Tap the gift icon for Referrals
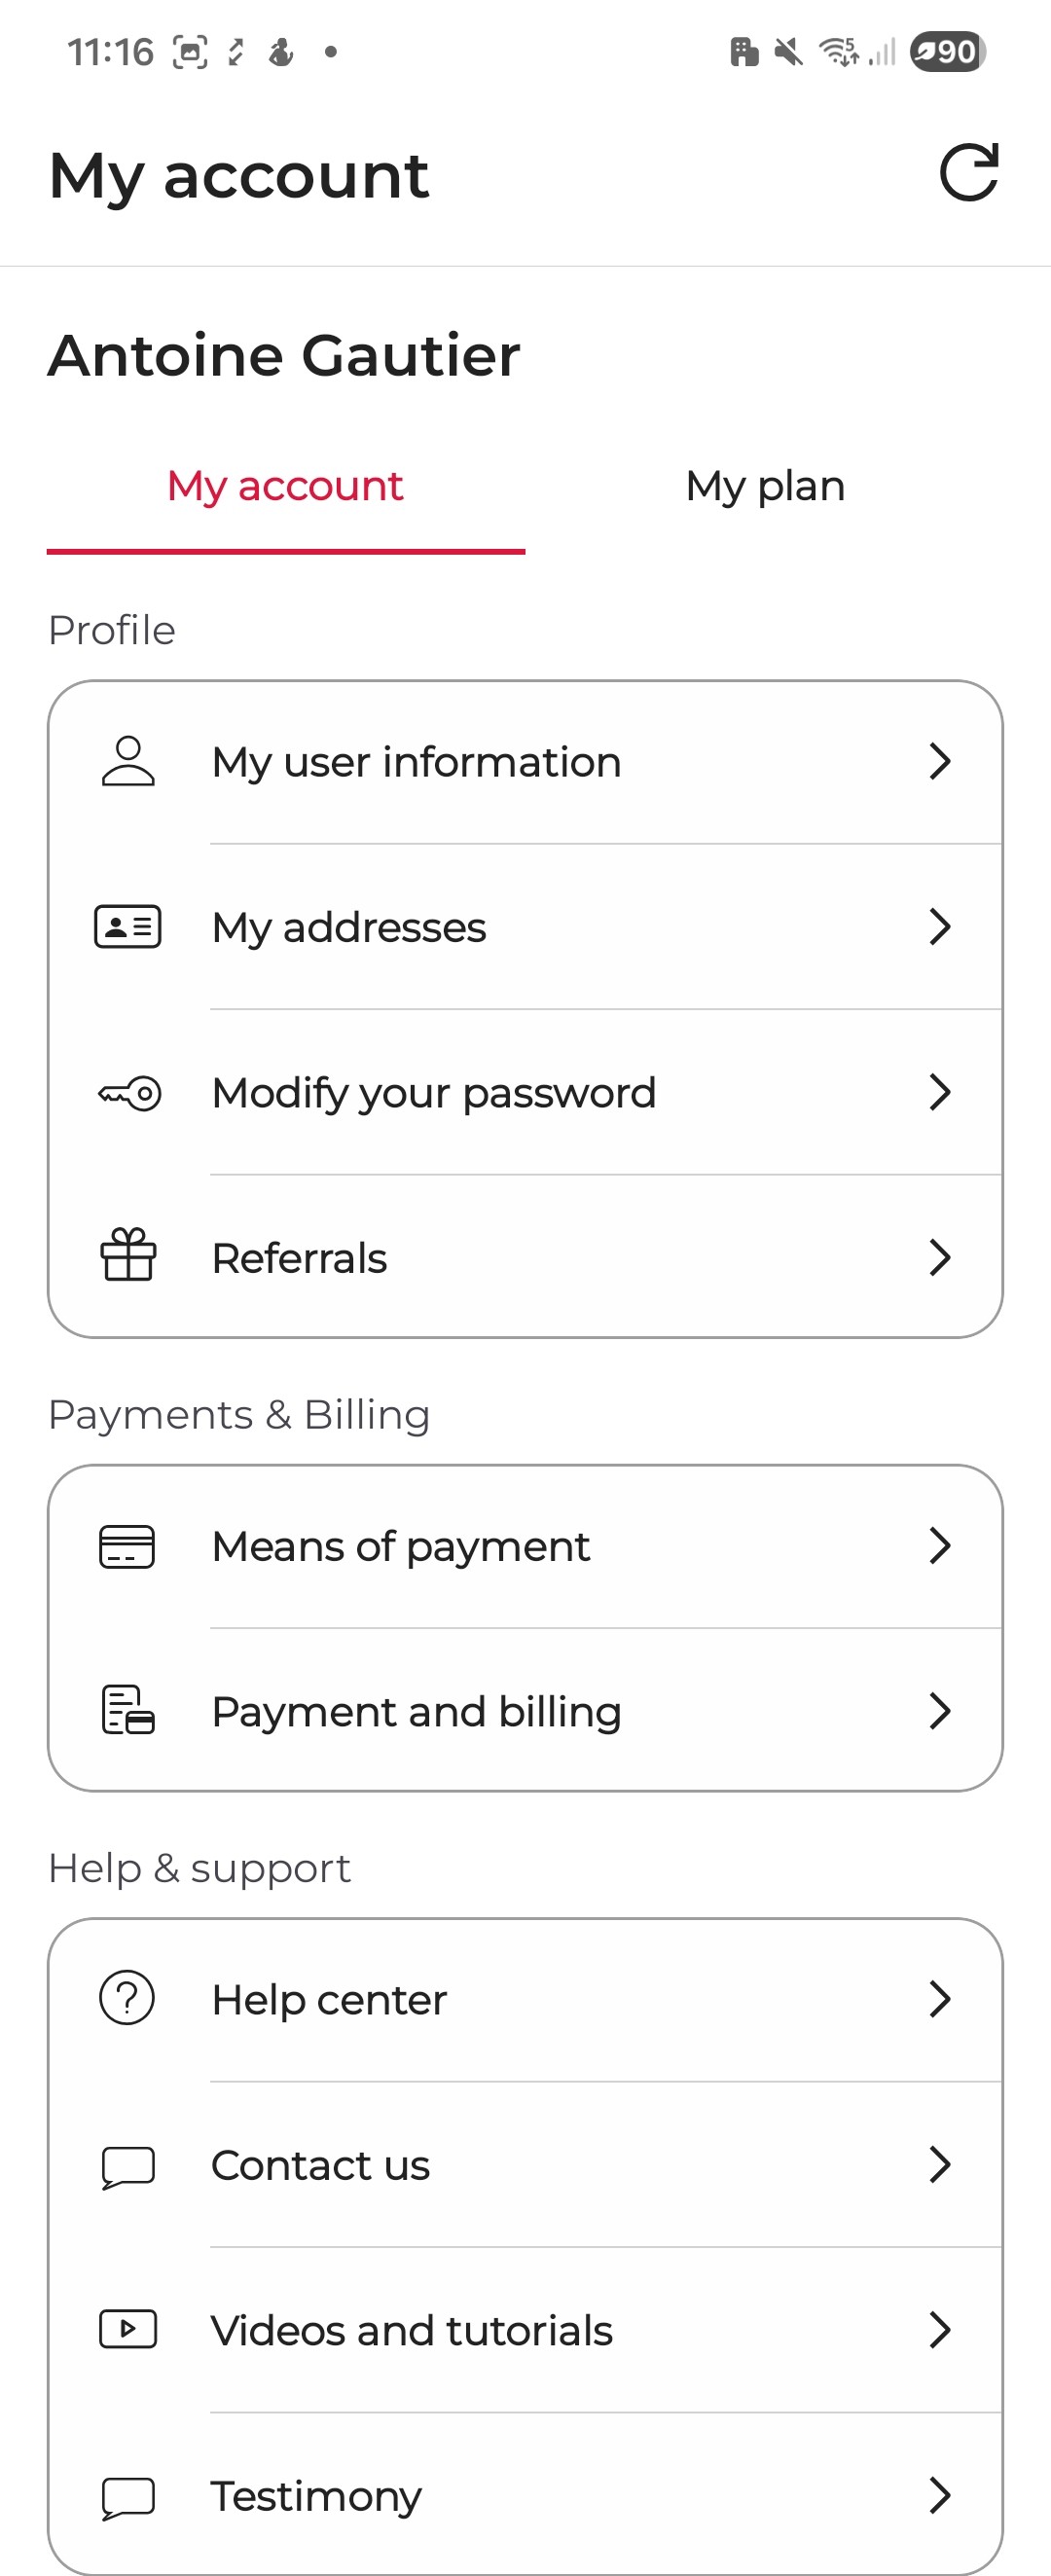The height and width of the screenshot is (2576, 1051). click(128, 1256)
